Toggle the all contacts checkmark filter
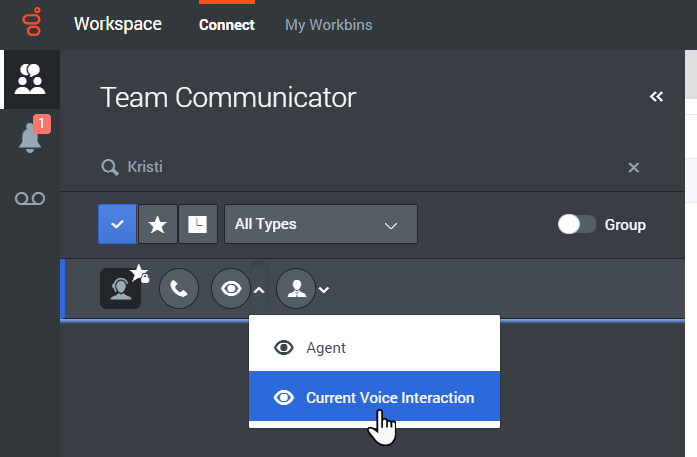Viewport: 697px width, 457px height. coord(117,224)
